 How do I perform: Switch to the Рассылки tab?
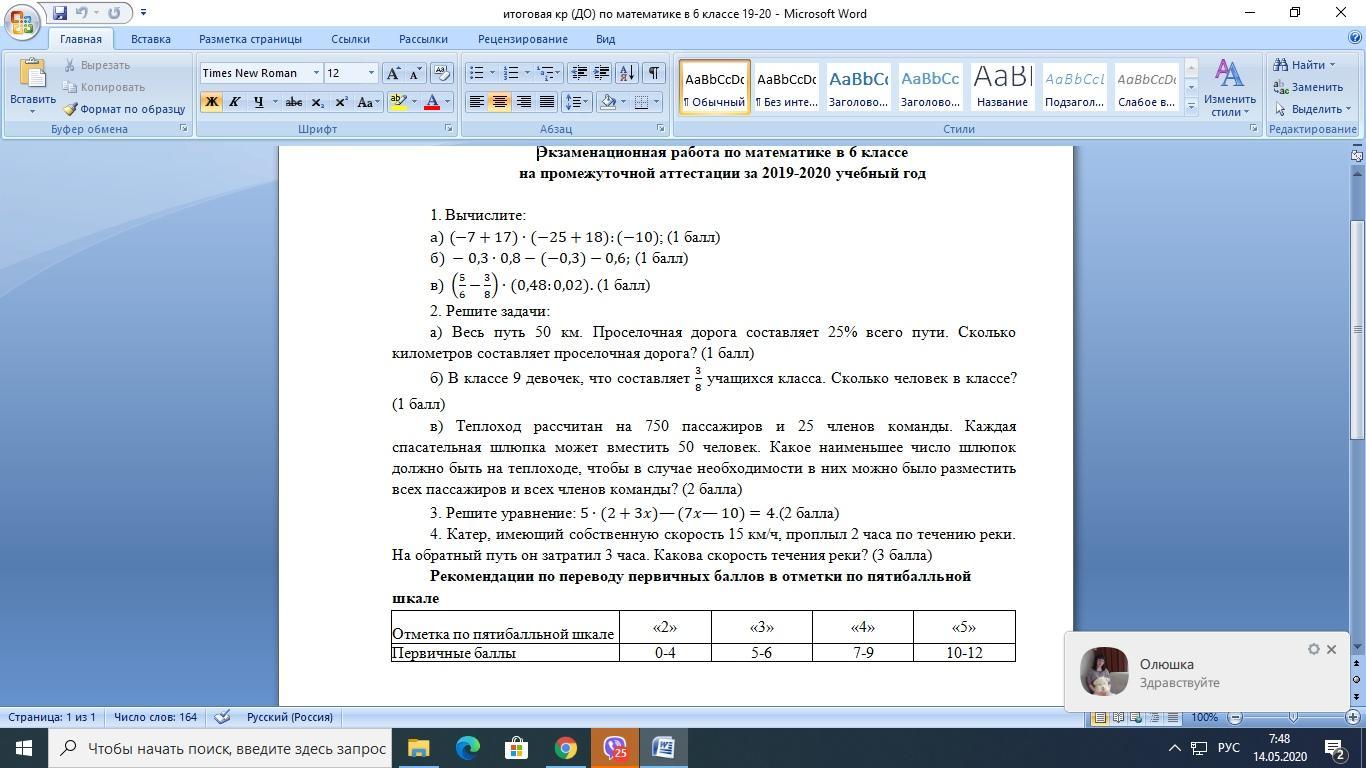tap(423, 39)
